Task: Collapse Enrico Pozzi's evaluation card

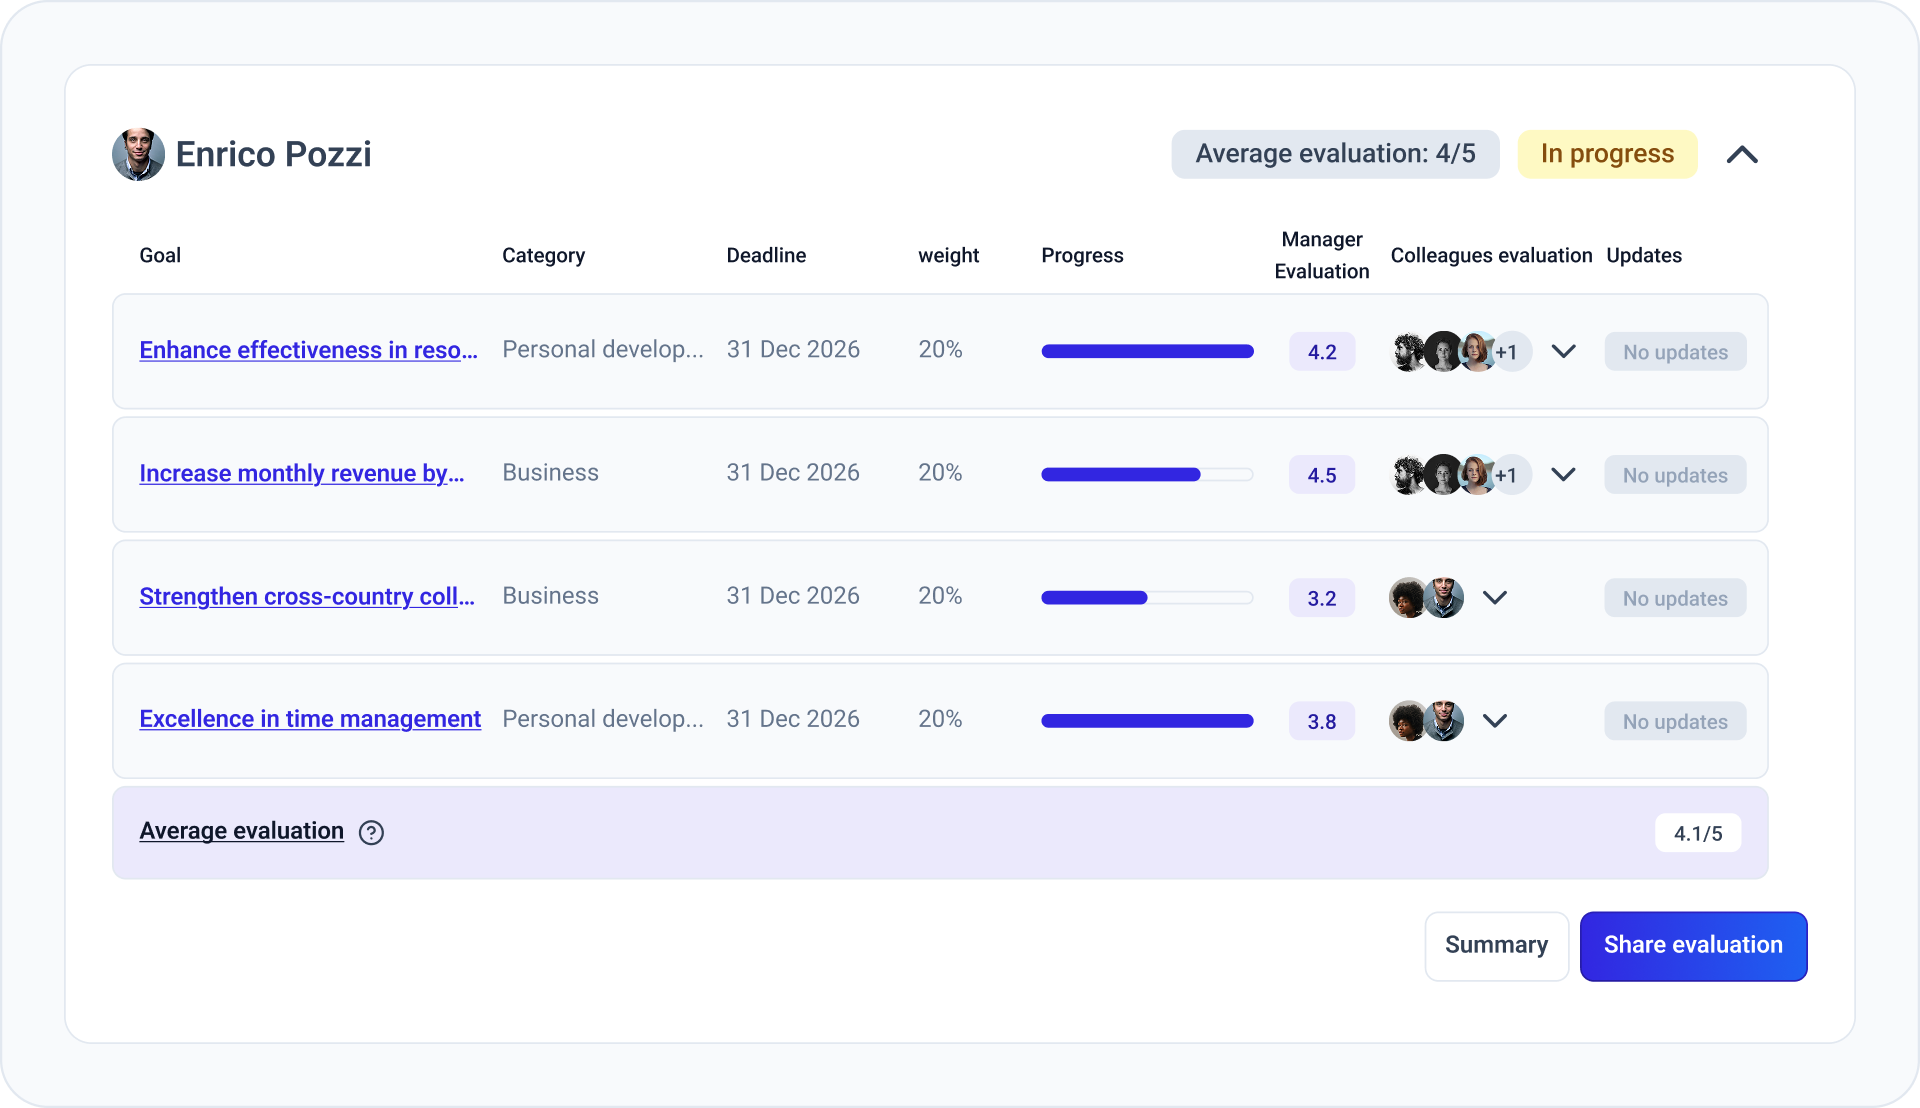Action: pyautogui.click(x=1742, y=154)
